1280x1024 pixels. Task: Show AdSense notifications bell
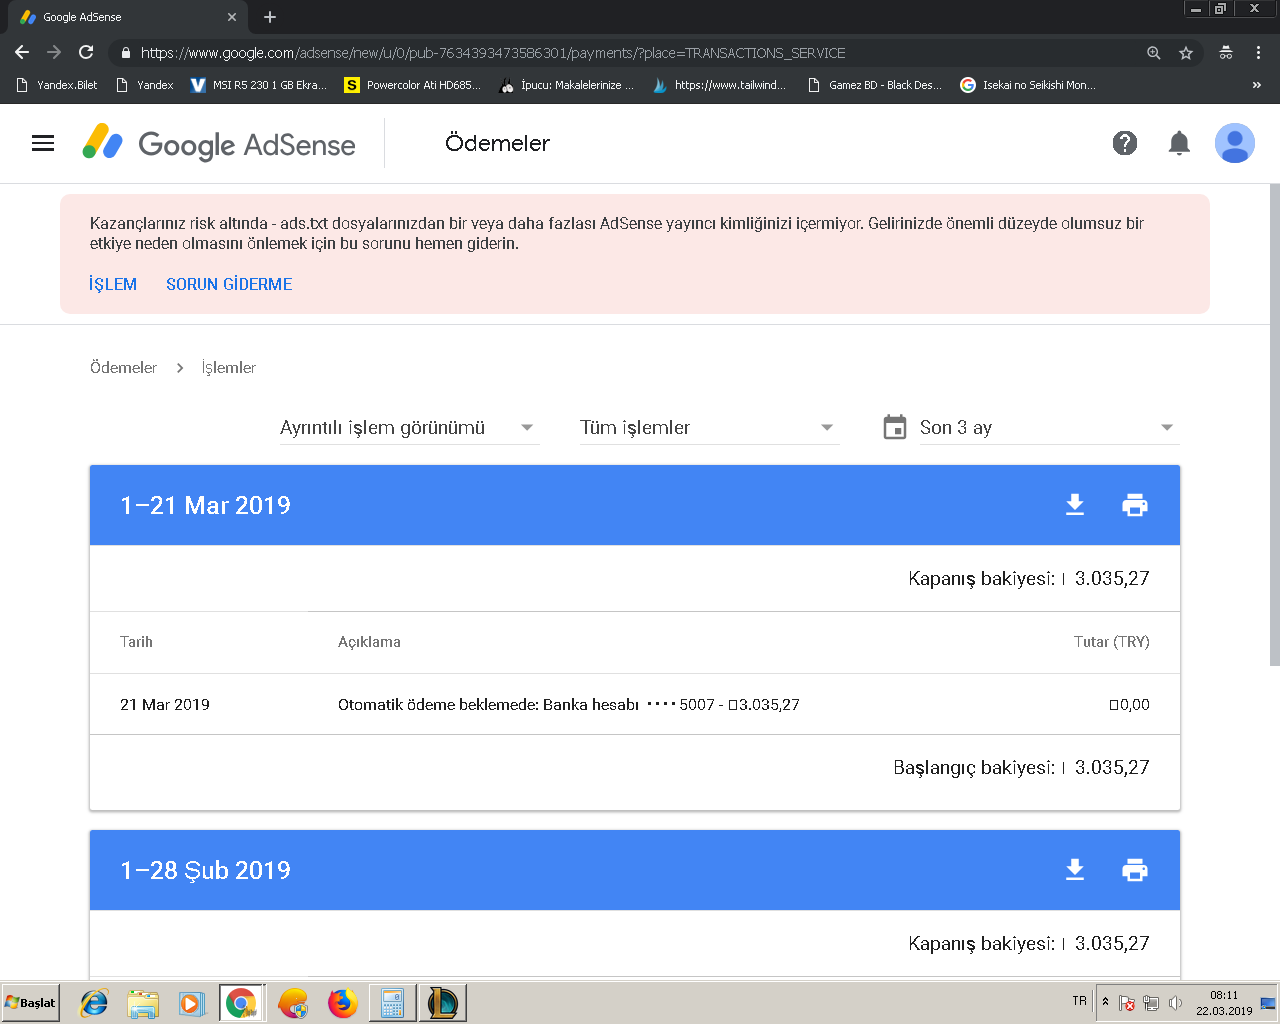click(1179, 143)
